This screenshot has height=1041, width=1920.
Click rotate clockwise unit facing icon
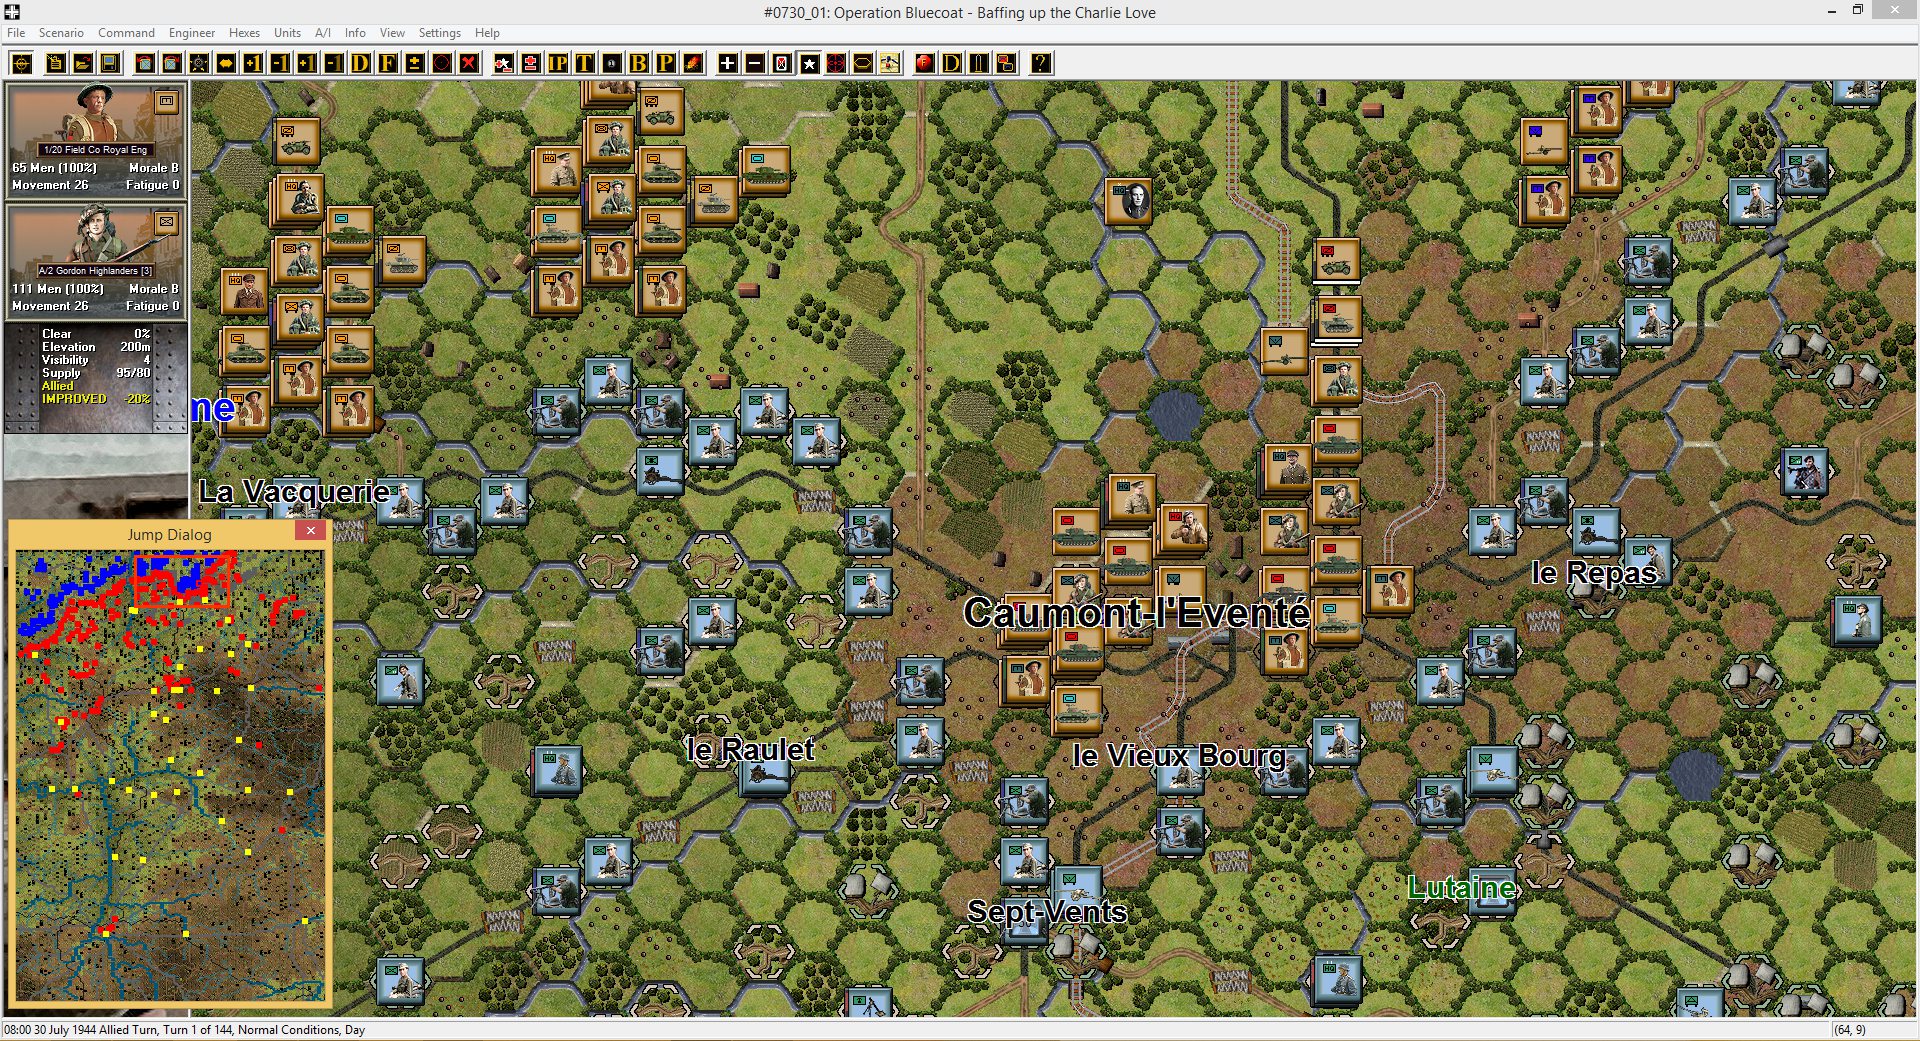(x=172, y=64)
